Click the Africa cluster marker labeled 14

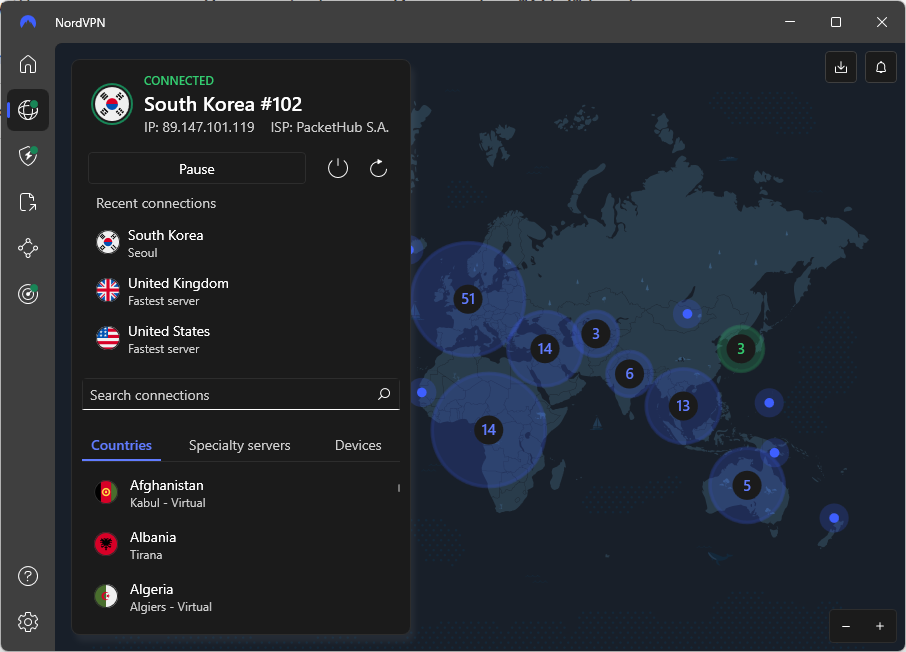[x=489, y=429]
